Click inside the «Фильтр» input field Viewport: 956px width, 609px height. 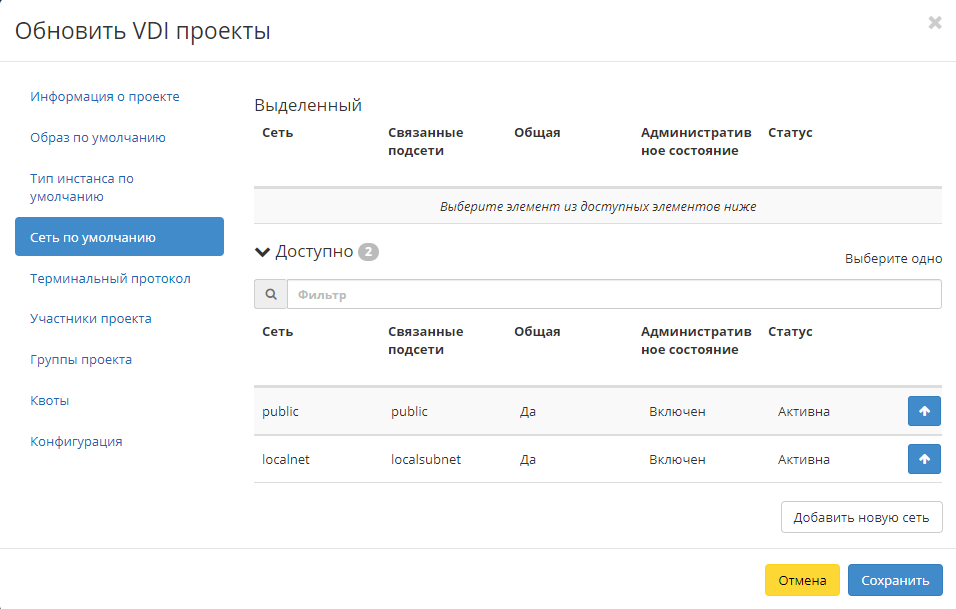tap(613, 294)
